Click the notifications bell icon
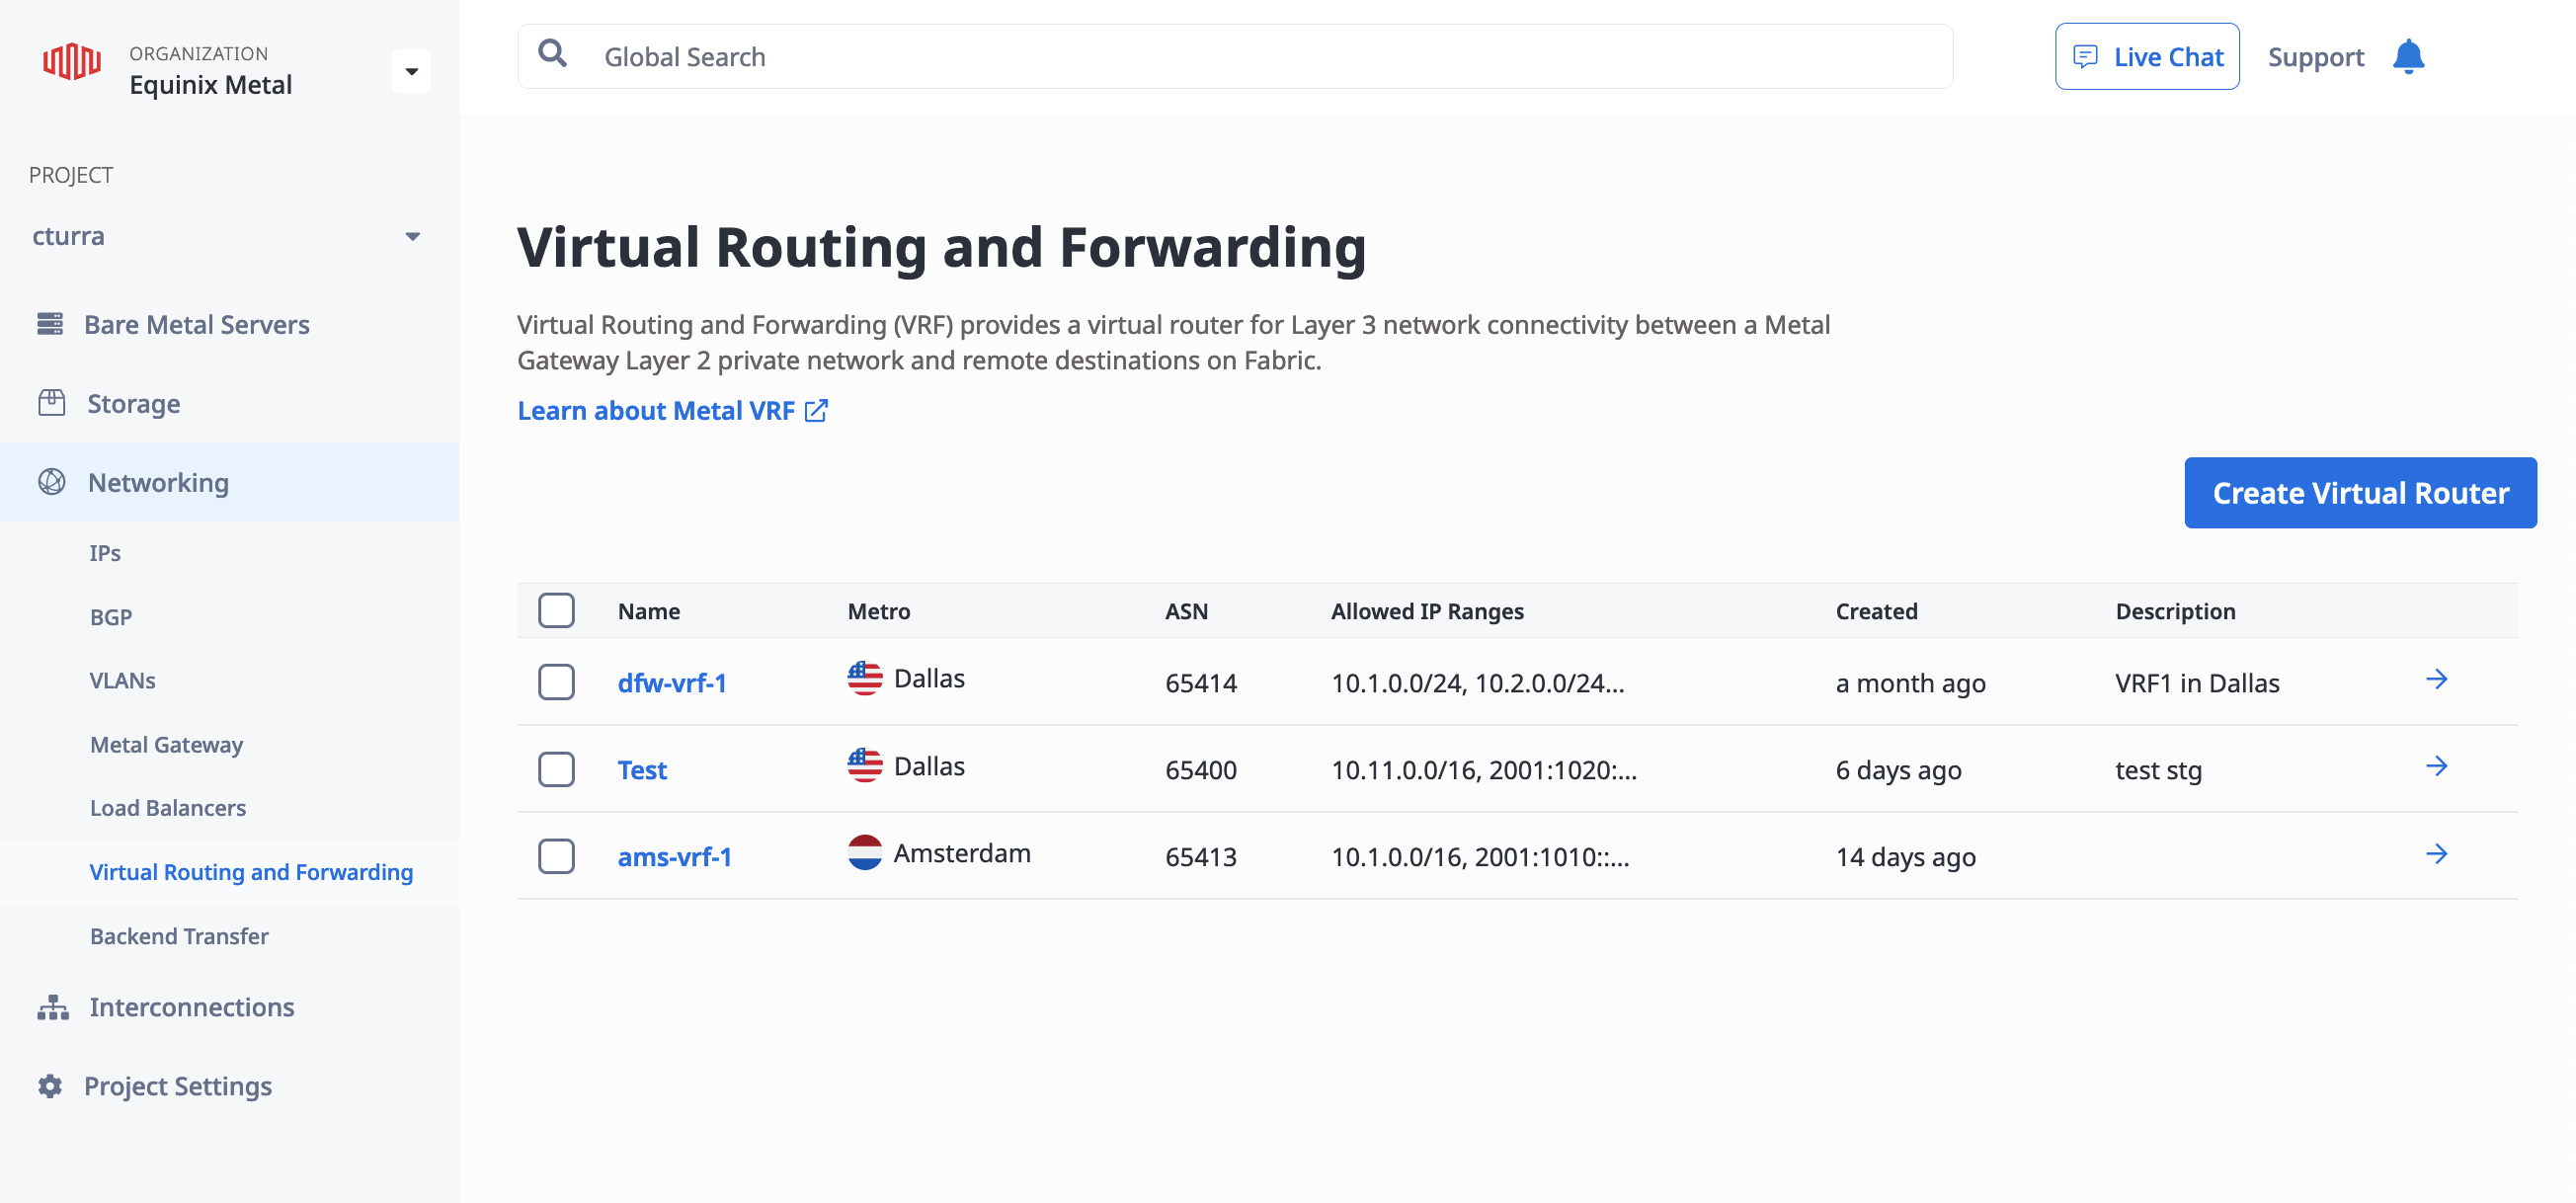This screenshot has height=1203, width=2576. (x=2408, y=57)
